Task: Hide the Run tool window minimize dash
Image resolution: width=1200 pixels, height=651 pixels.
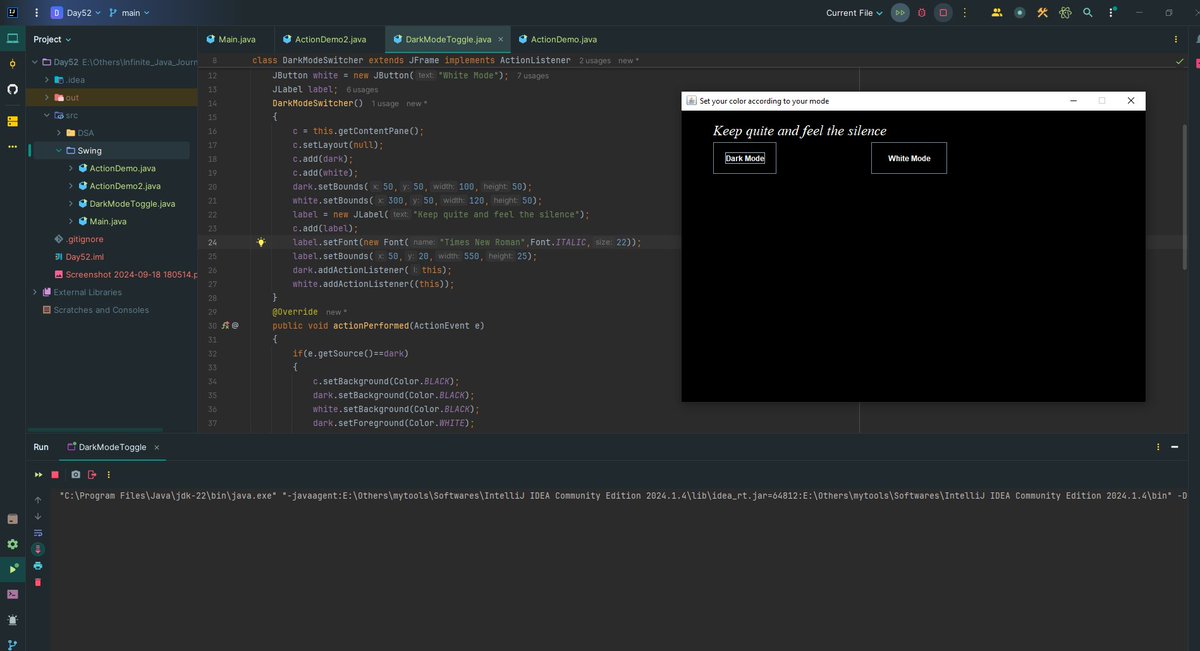Action: pos(1177,447)
